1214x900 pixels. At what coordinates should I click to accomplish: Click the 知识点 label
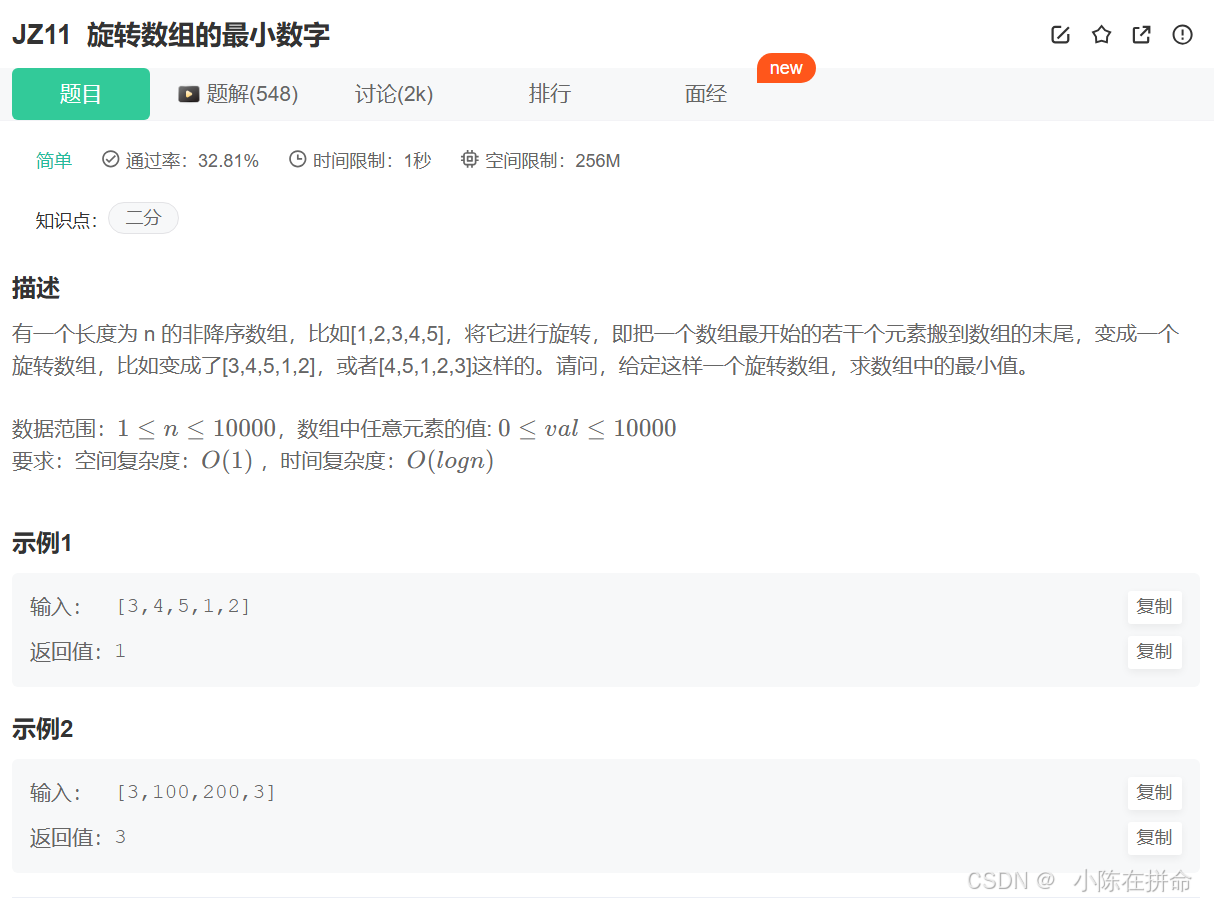click(x=66, y=220)
